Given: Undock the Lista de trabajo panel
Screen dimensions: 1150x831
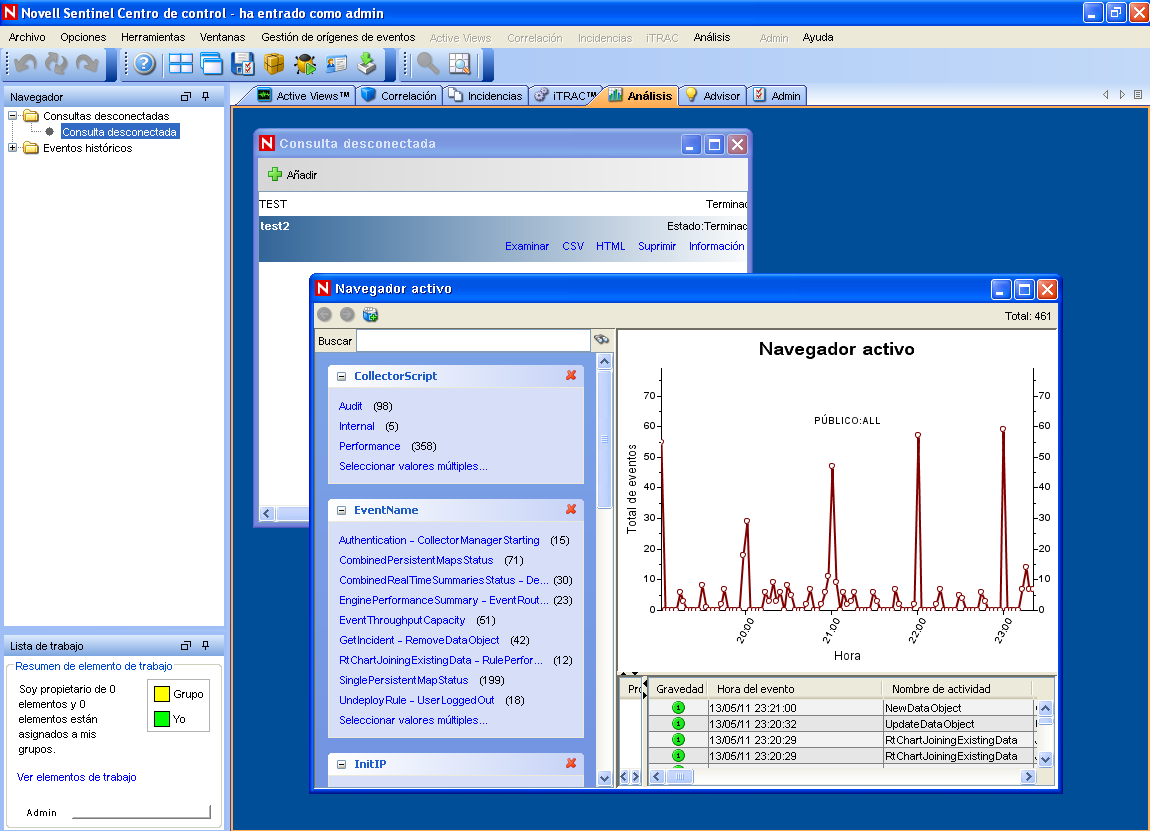Looking at the screenshot, I should pyautogui.click(x=185, y=646).
